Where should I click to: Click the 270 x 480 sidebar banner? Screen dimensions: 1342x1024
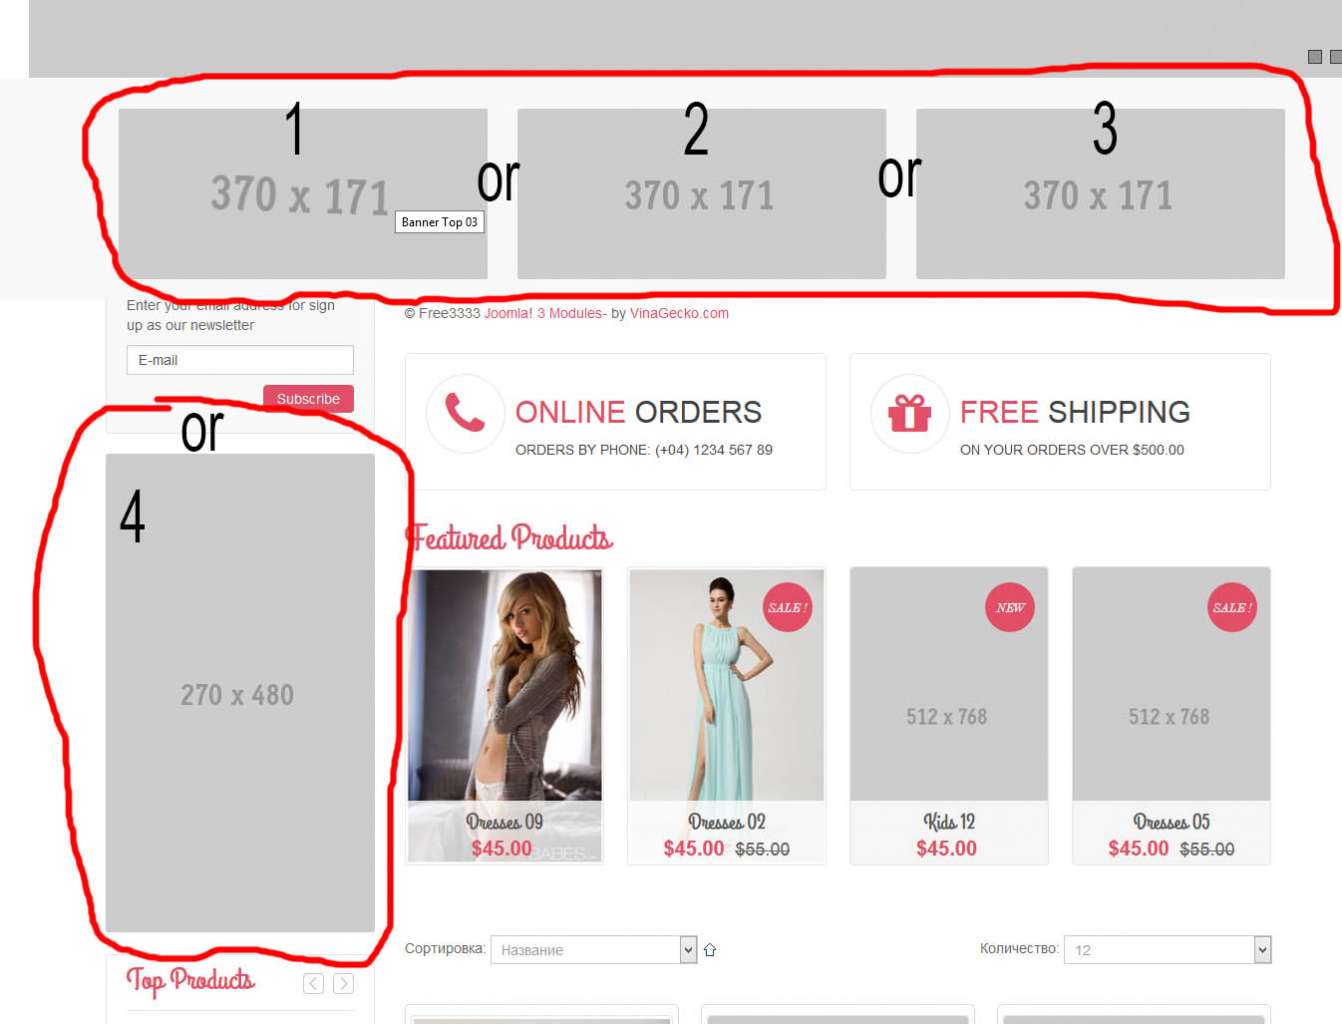(240, 693)
